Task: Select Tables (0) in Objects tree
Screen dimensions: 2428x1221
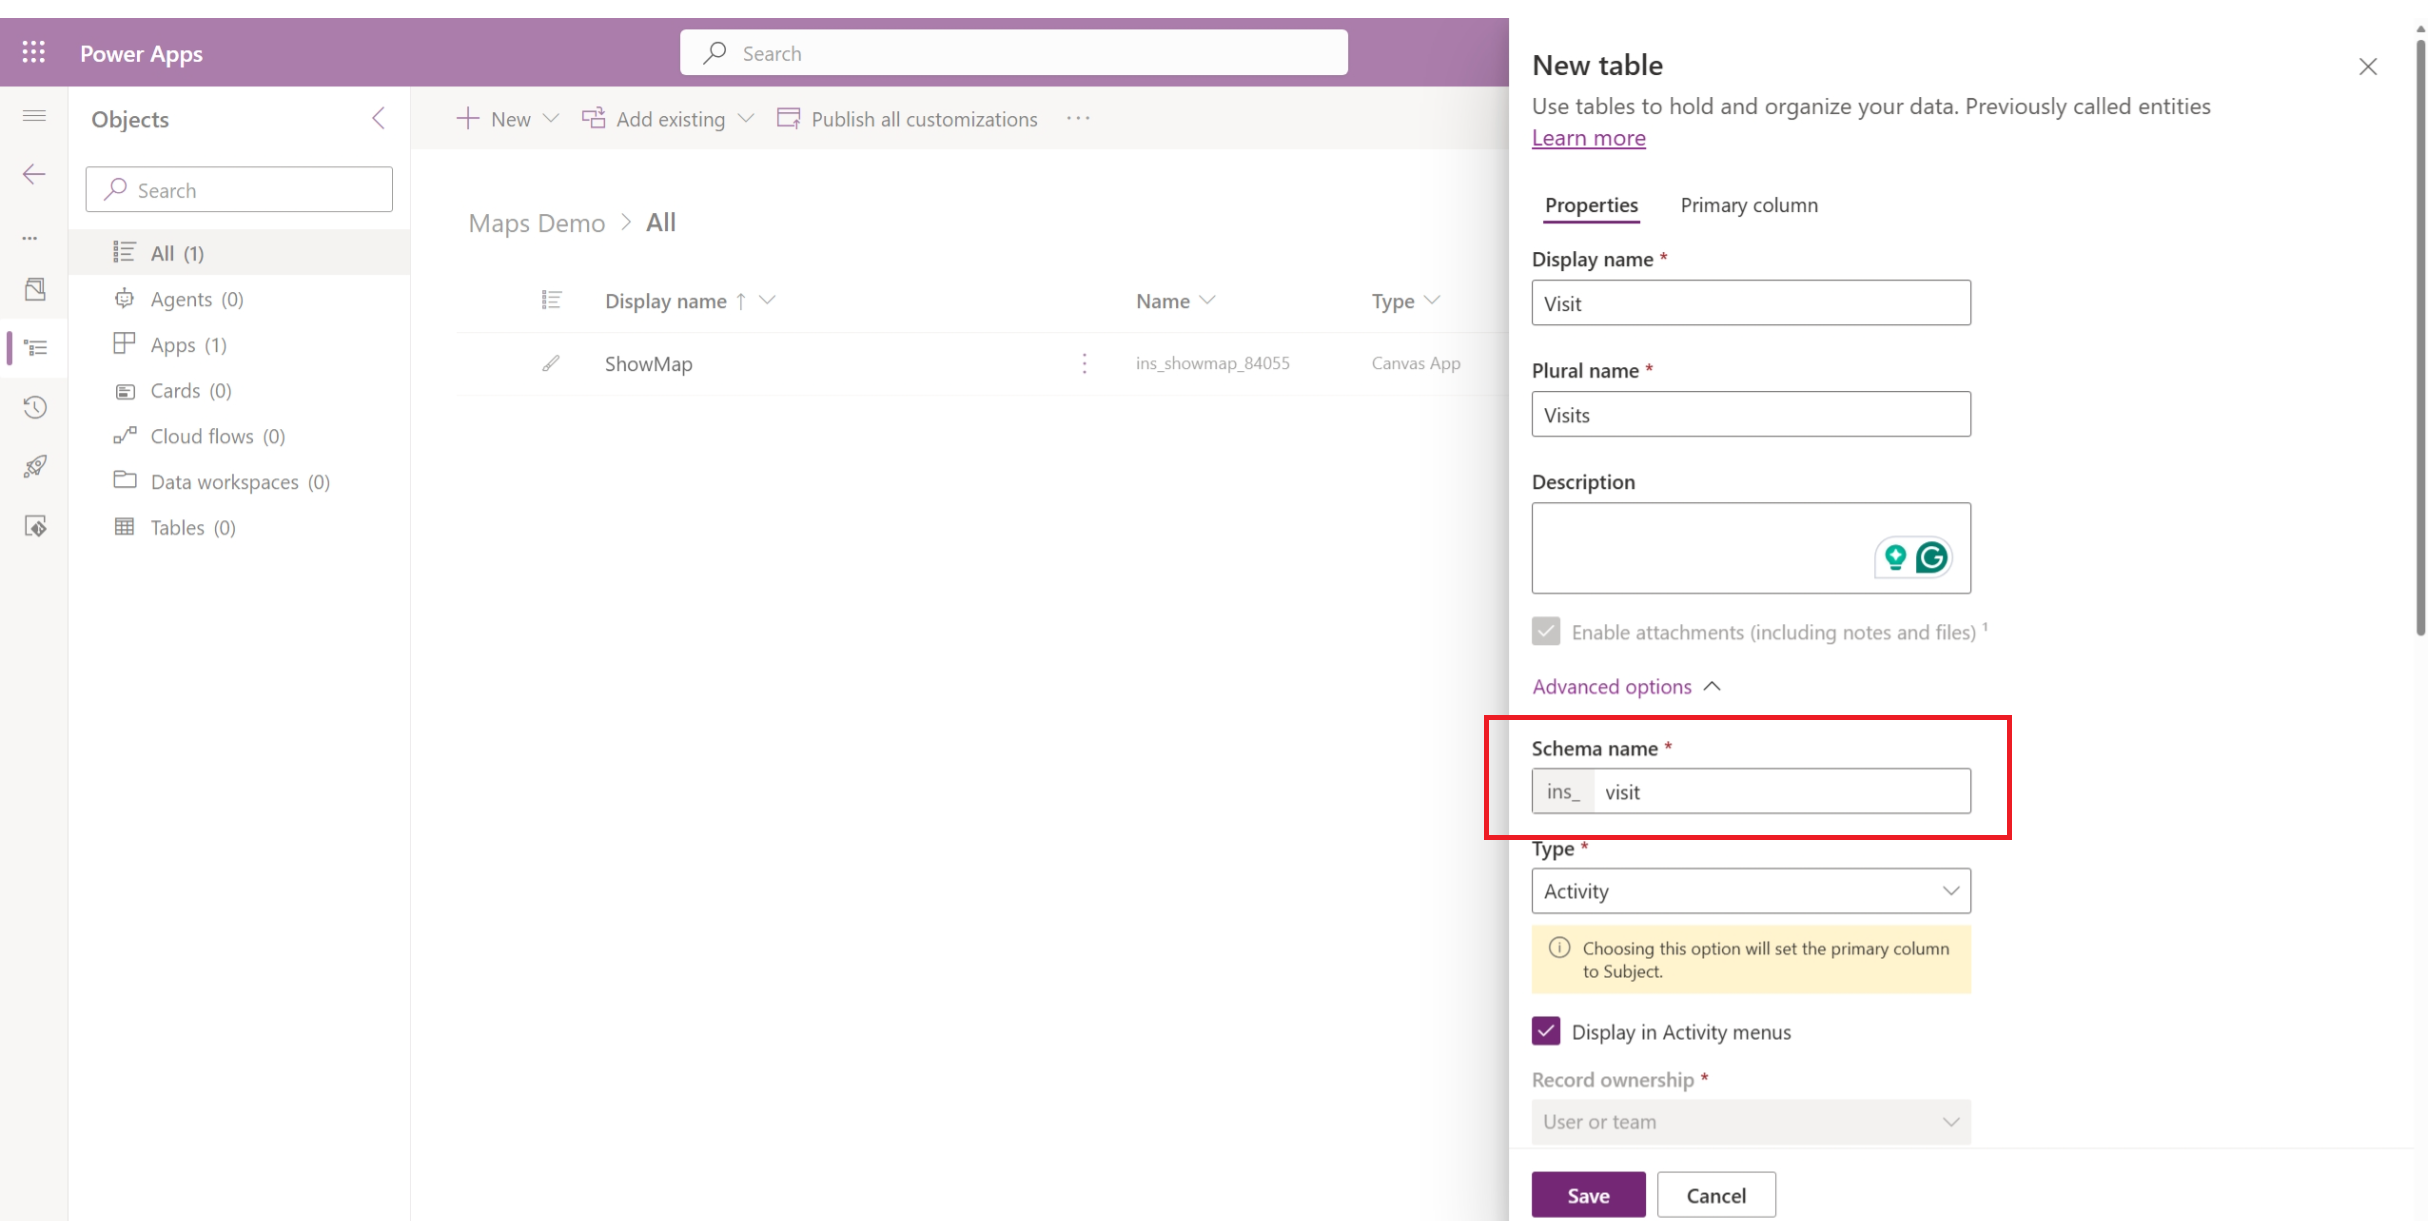Action: click(239, 528)
